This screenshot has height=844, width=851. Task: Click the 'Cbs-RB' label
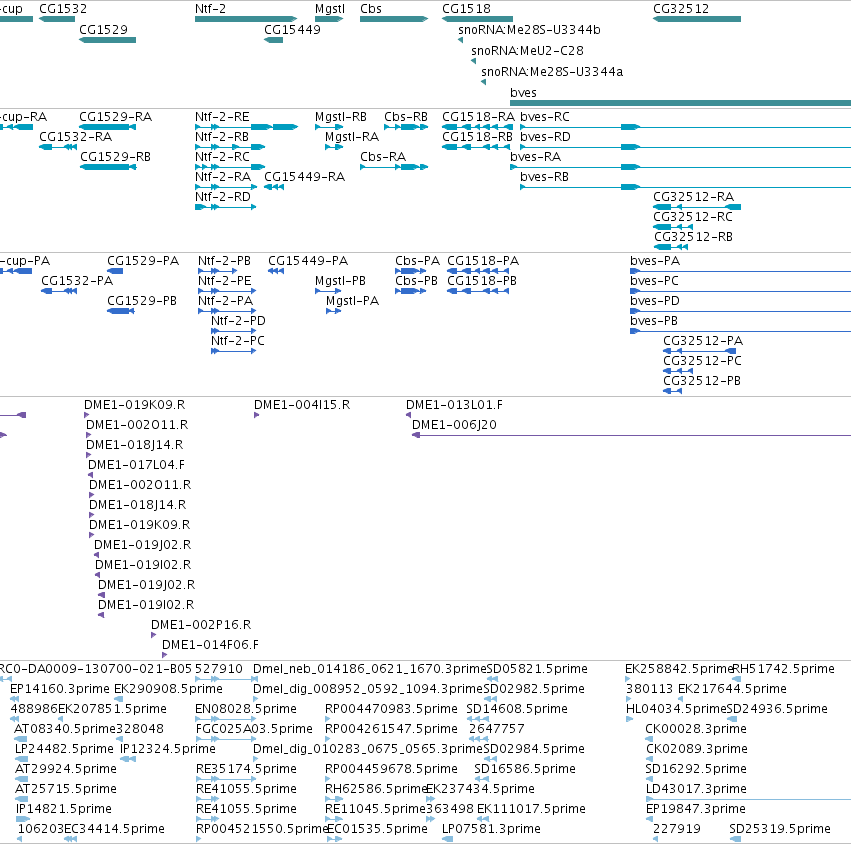[x=406, y=117]
